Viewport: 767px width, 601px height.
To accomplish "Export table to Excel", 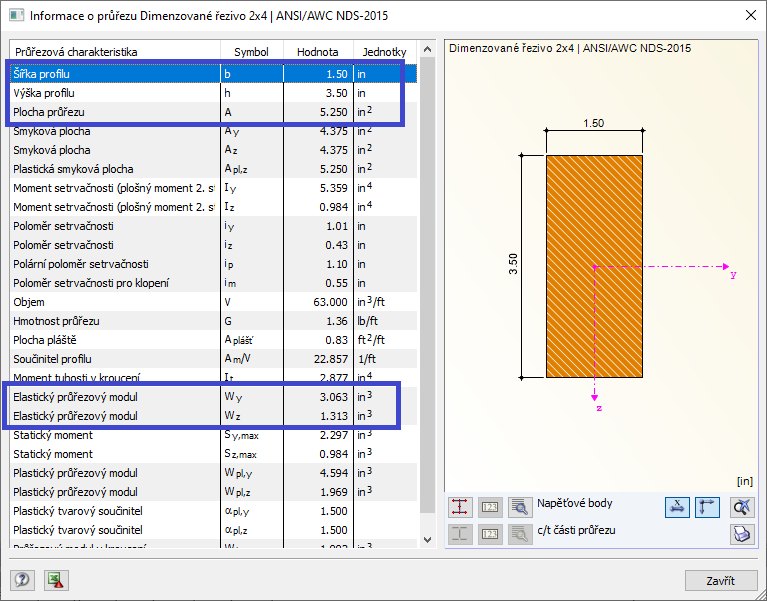I will point(56,580).
